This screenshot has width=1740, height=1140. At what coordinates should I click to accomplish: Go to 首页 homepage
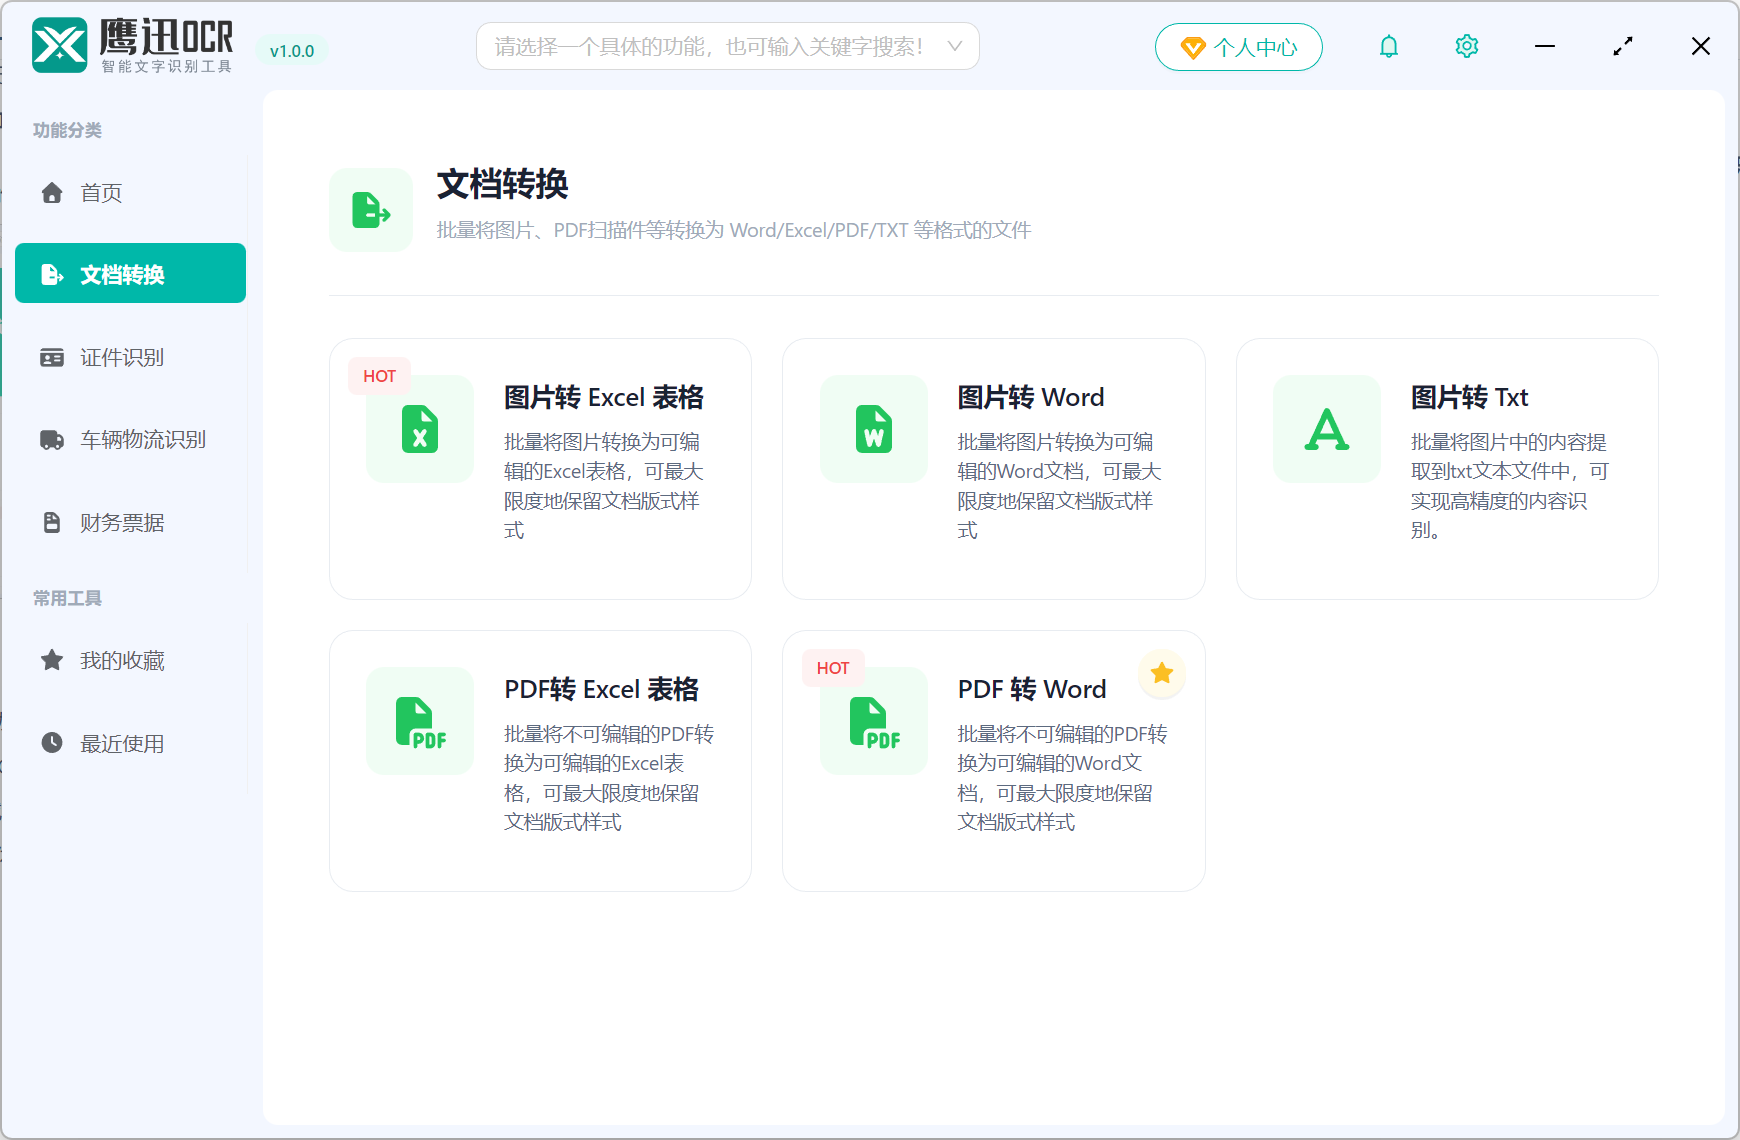pyautogui.click(x=100, y=193)
